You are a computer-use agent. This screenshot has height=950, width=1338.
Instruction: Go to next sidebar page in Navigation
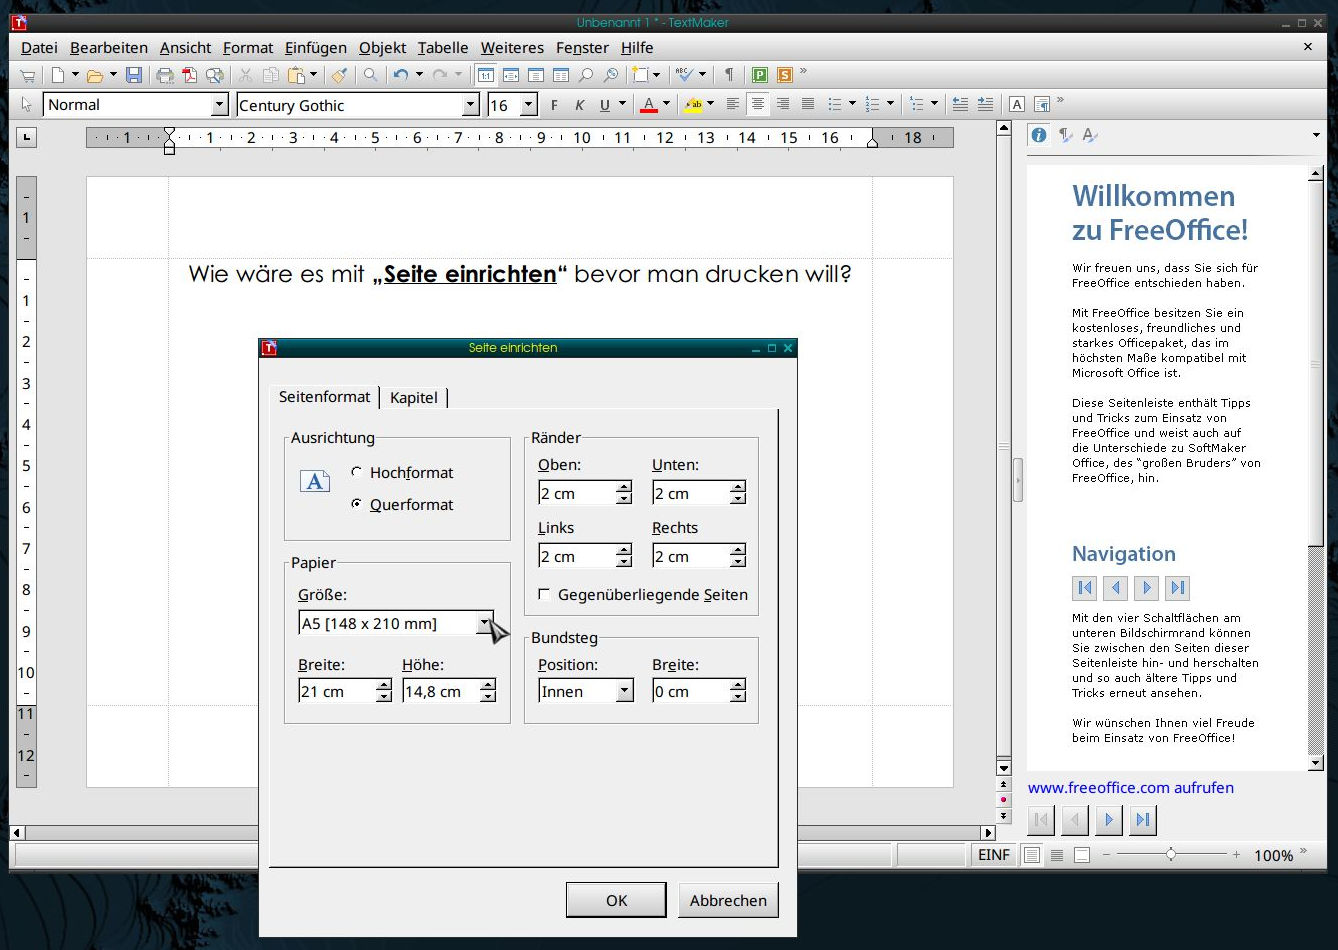(1147, 588)
